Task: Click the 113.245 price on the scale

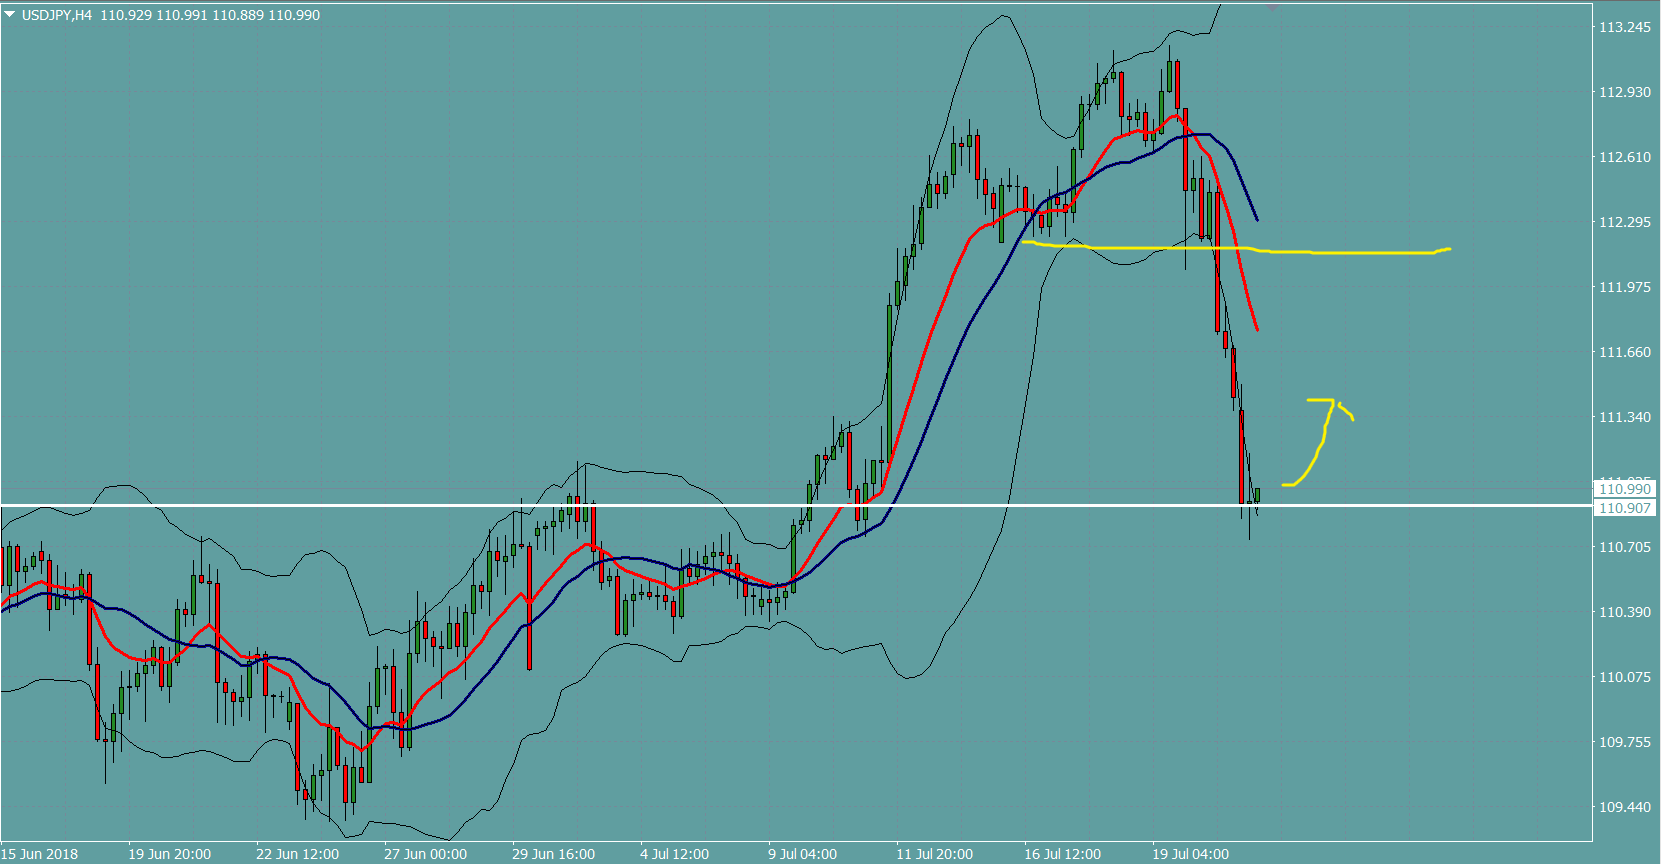Action: (x=1624, y=27)
